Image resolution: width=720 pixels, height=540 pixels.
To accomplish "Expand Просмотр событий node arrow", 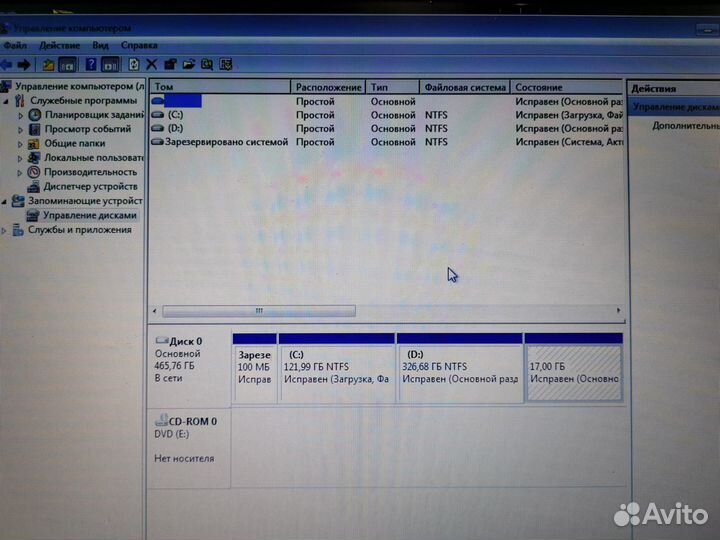I will click(20, 130).
